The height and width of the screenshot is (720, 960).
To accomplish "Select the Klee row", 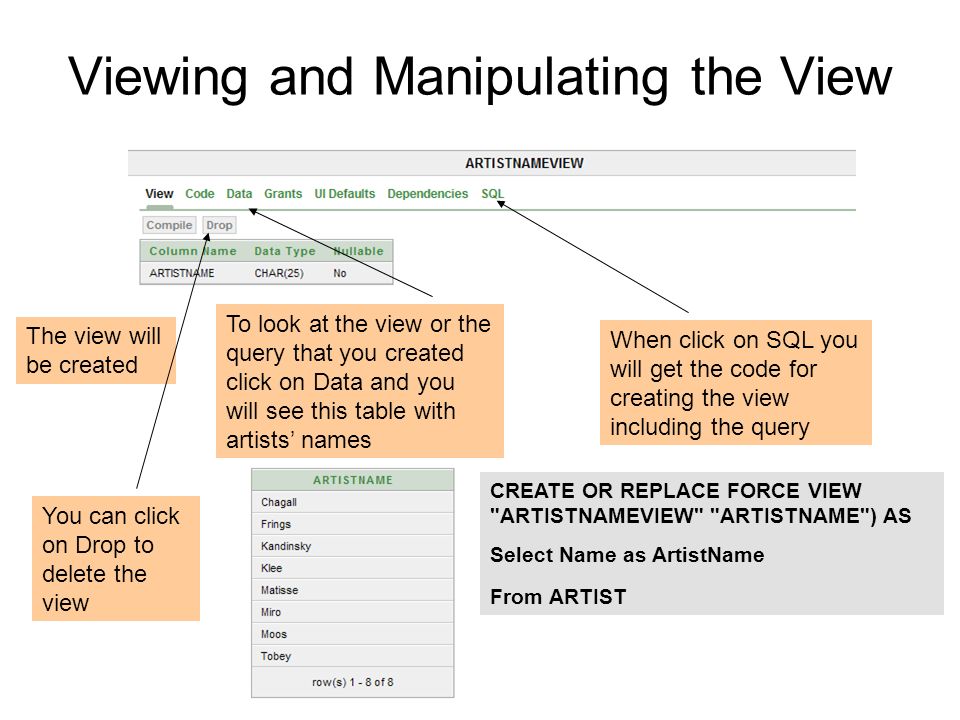I will [x=353, y=568].
